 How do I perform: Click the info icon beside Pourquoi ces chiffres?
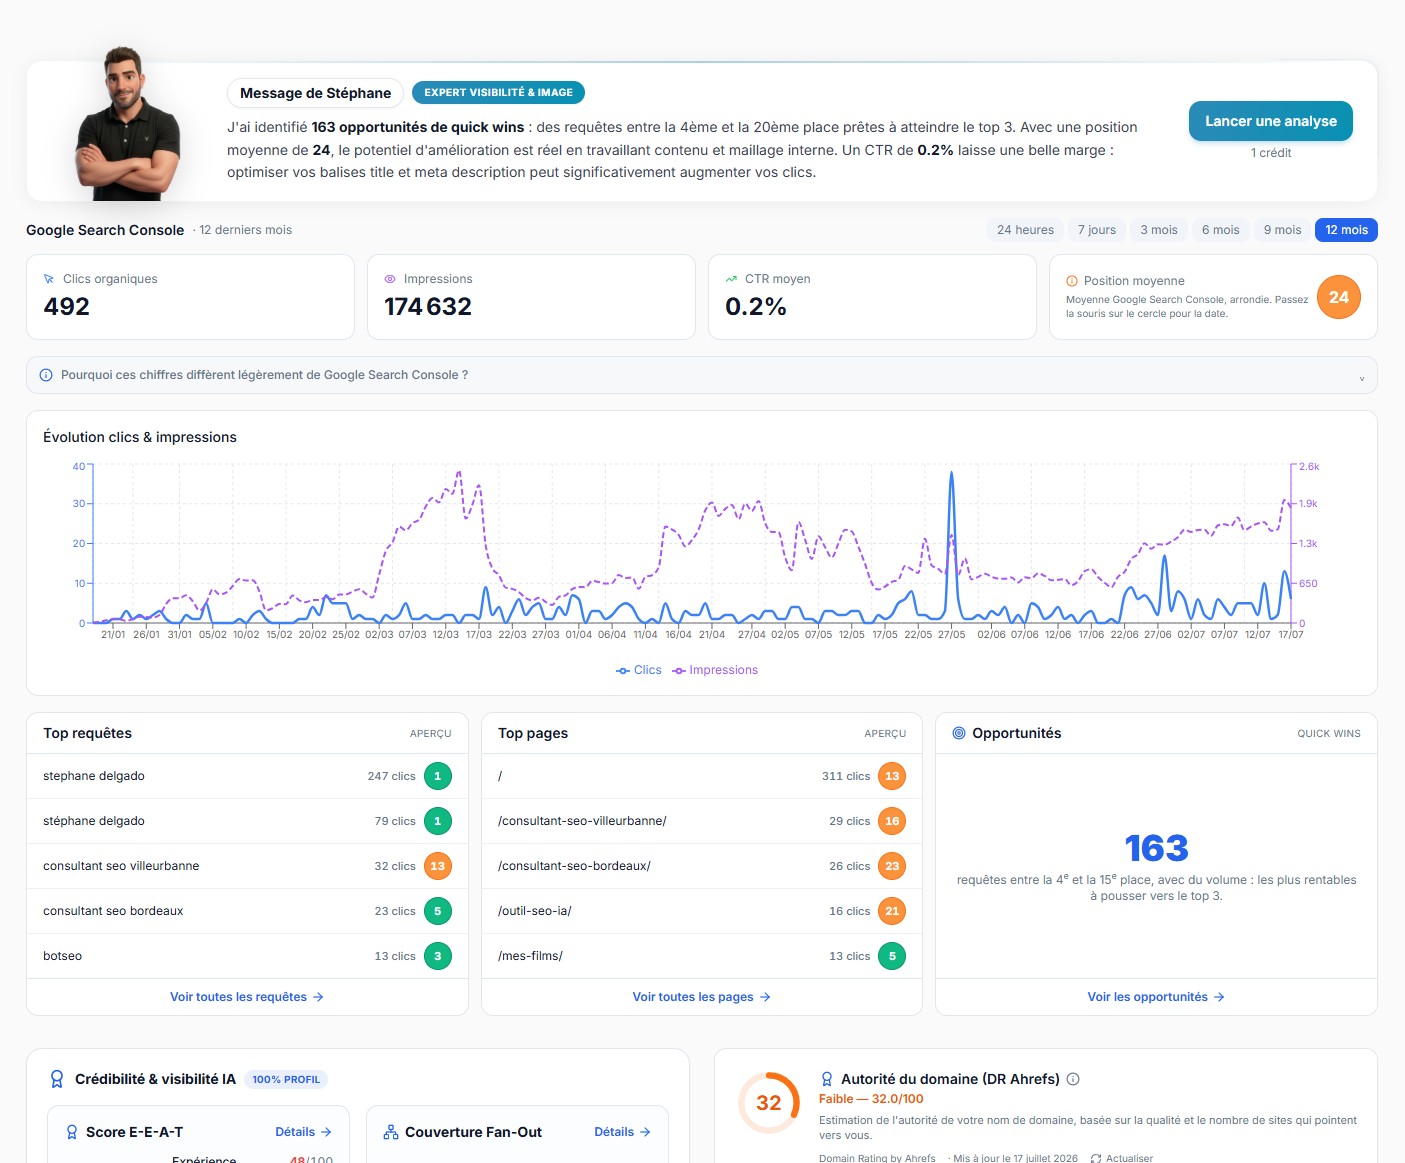coord(46,375)
